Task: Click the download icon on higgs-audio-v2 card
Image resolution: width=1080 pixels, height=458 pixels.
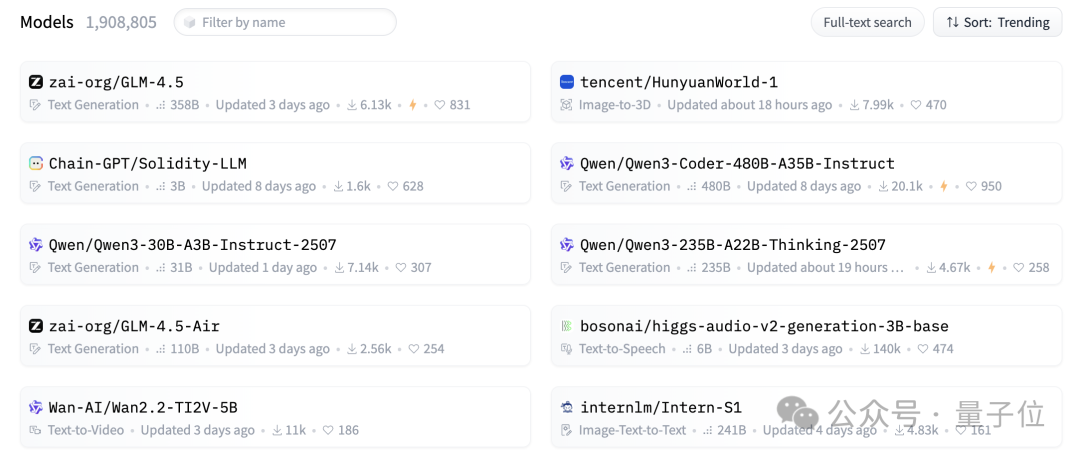Action: (x=865, y=349)
